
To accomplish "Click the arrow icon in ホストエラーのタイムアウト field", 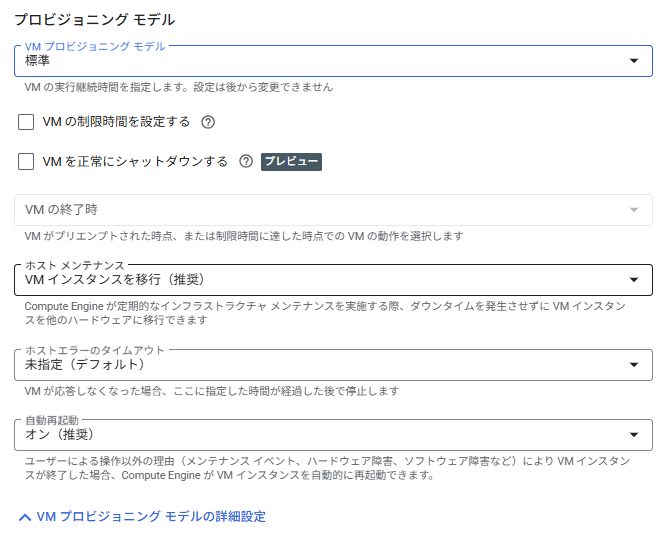I will coord(633,365).
